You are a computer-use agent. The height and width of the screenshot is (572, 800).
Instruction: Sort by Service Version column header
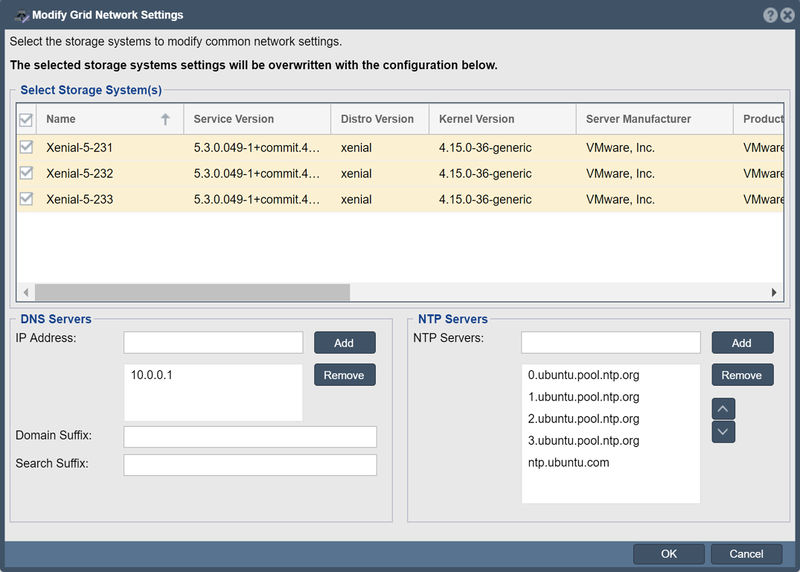click(257, 119)
